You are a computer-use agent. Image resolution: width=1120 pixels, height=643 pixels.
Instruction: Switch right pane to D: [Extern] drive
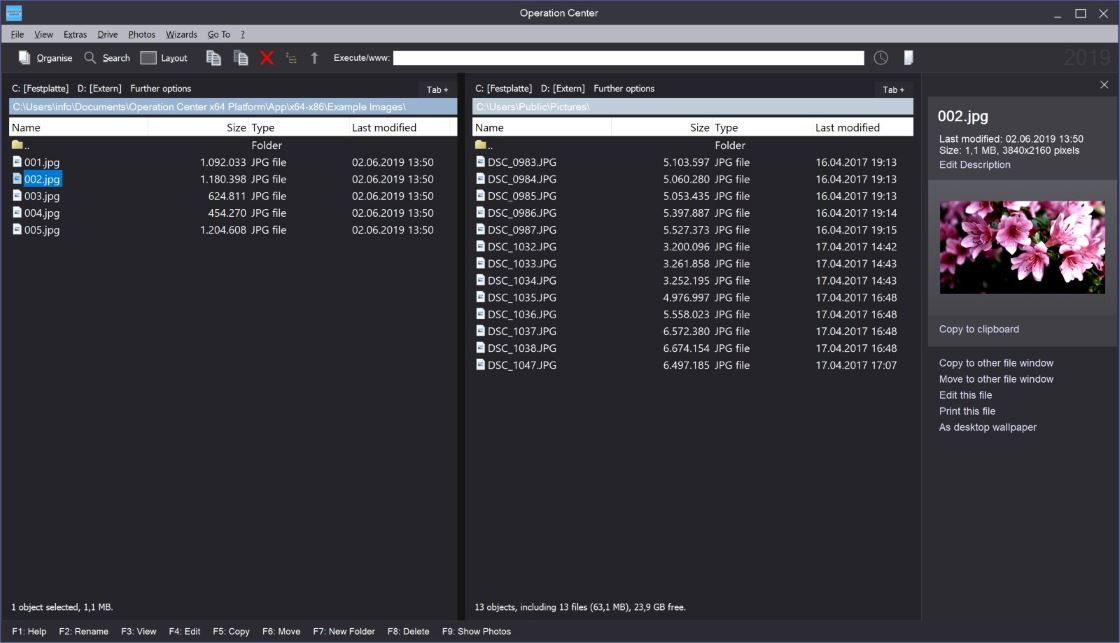[562, 89]
